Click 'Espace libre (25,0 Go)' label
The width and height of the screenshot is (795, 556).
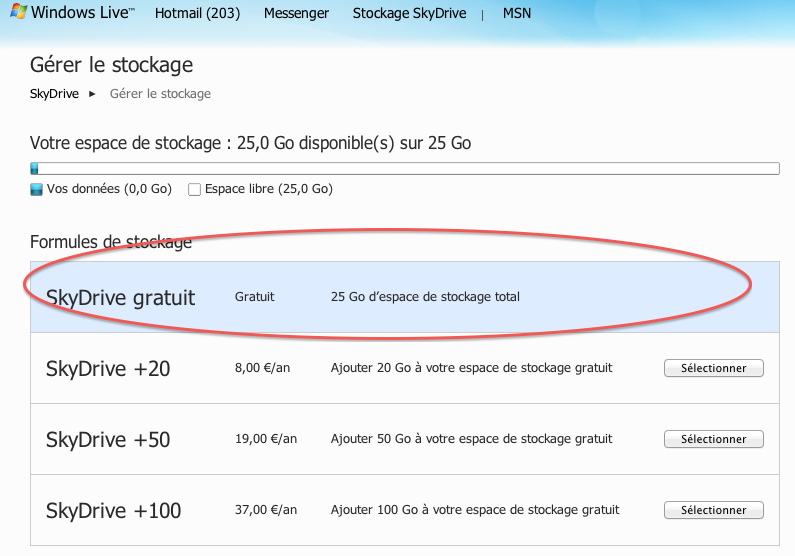tap(269, 189)
